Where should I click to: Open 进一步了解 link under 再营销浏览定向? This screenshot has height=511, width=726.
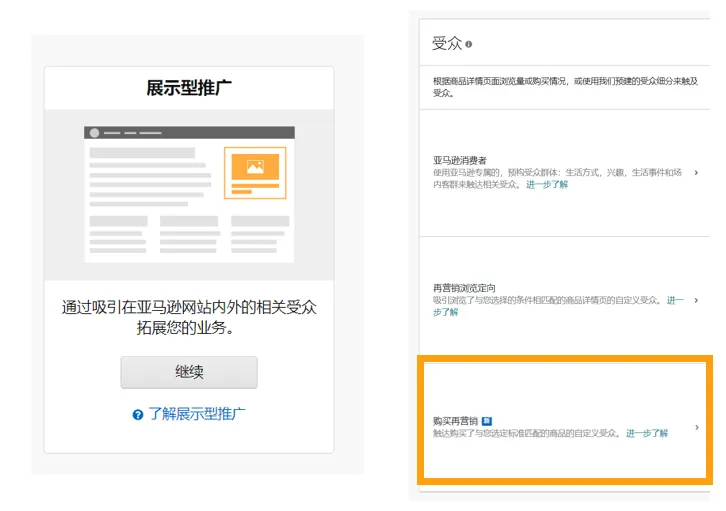(675, 300)
